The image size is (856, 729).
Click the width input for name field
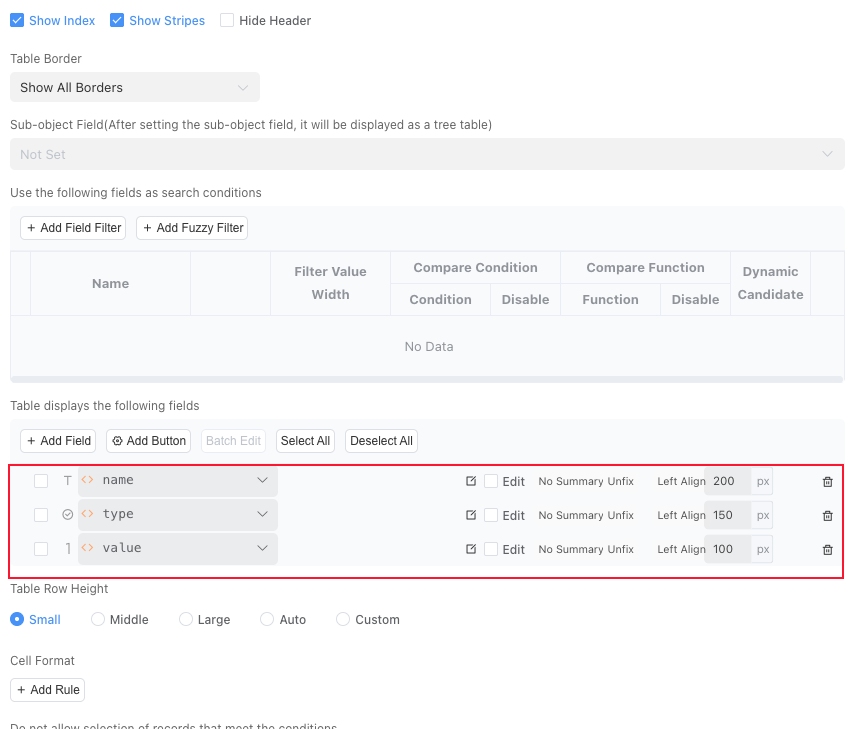727,481
